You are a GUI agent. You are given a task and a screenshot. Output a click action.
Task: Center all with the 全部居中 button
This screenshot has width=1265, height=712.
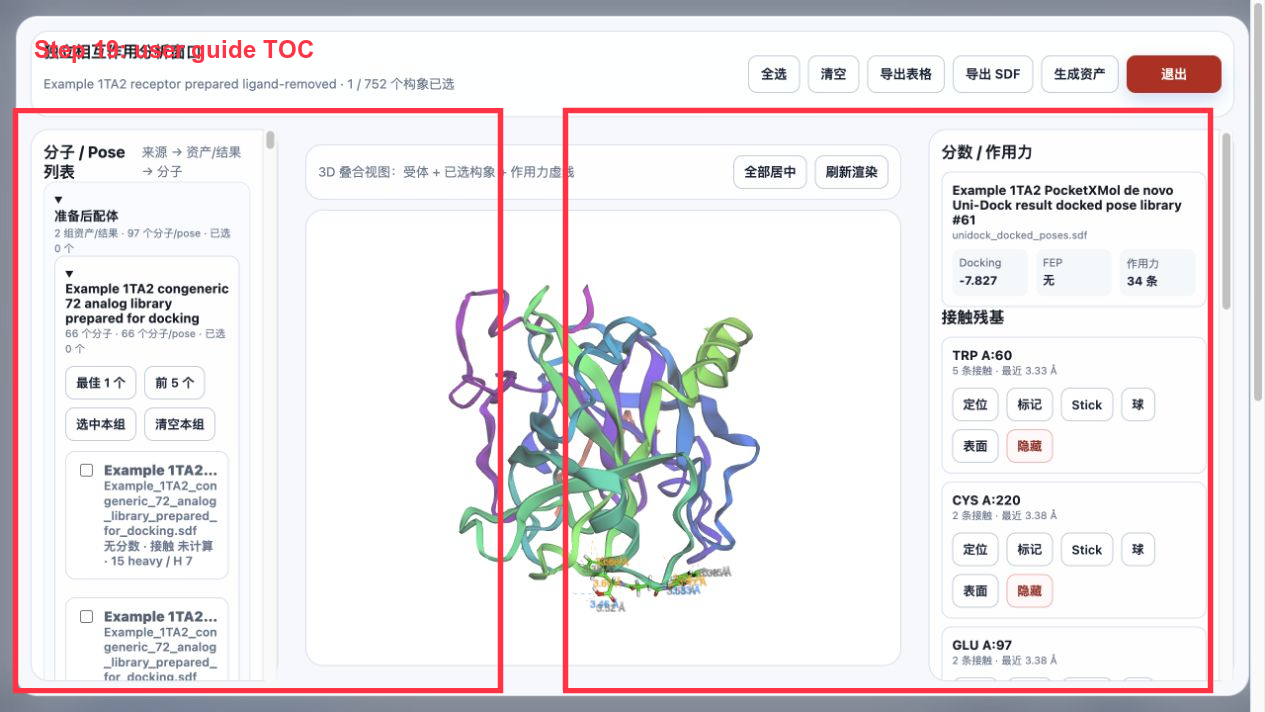tap(770, 172)
